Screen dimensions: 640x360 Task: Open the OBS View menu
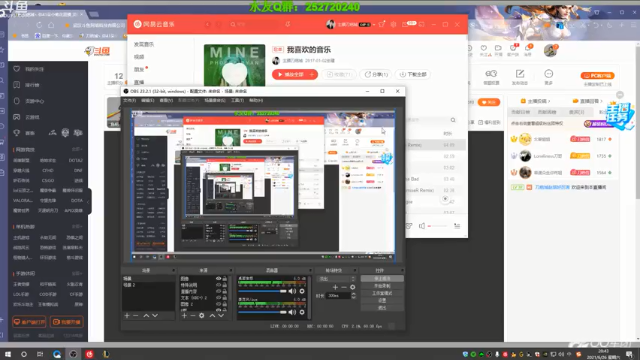pos(166,100)
